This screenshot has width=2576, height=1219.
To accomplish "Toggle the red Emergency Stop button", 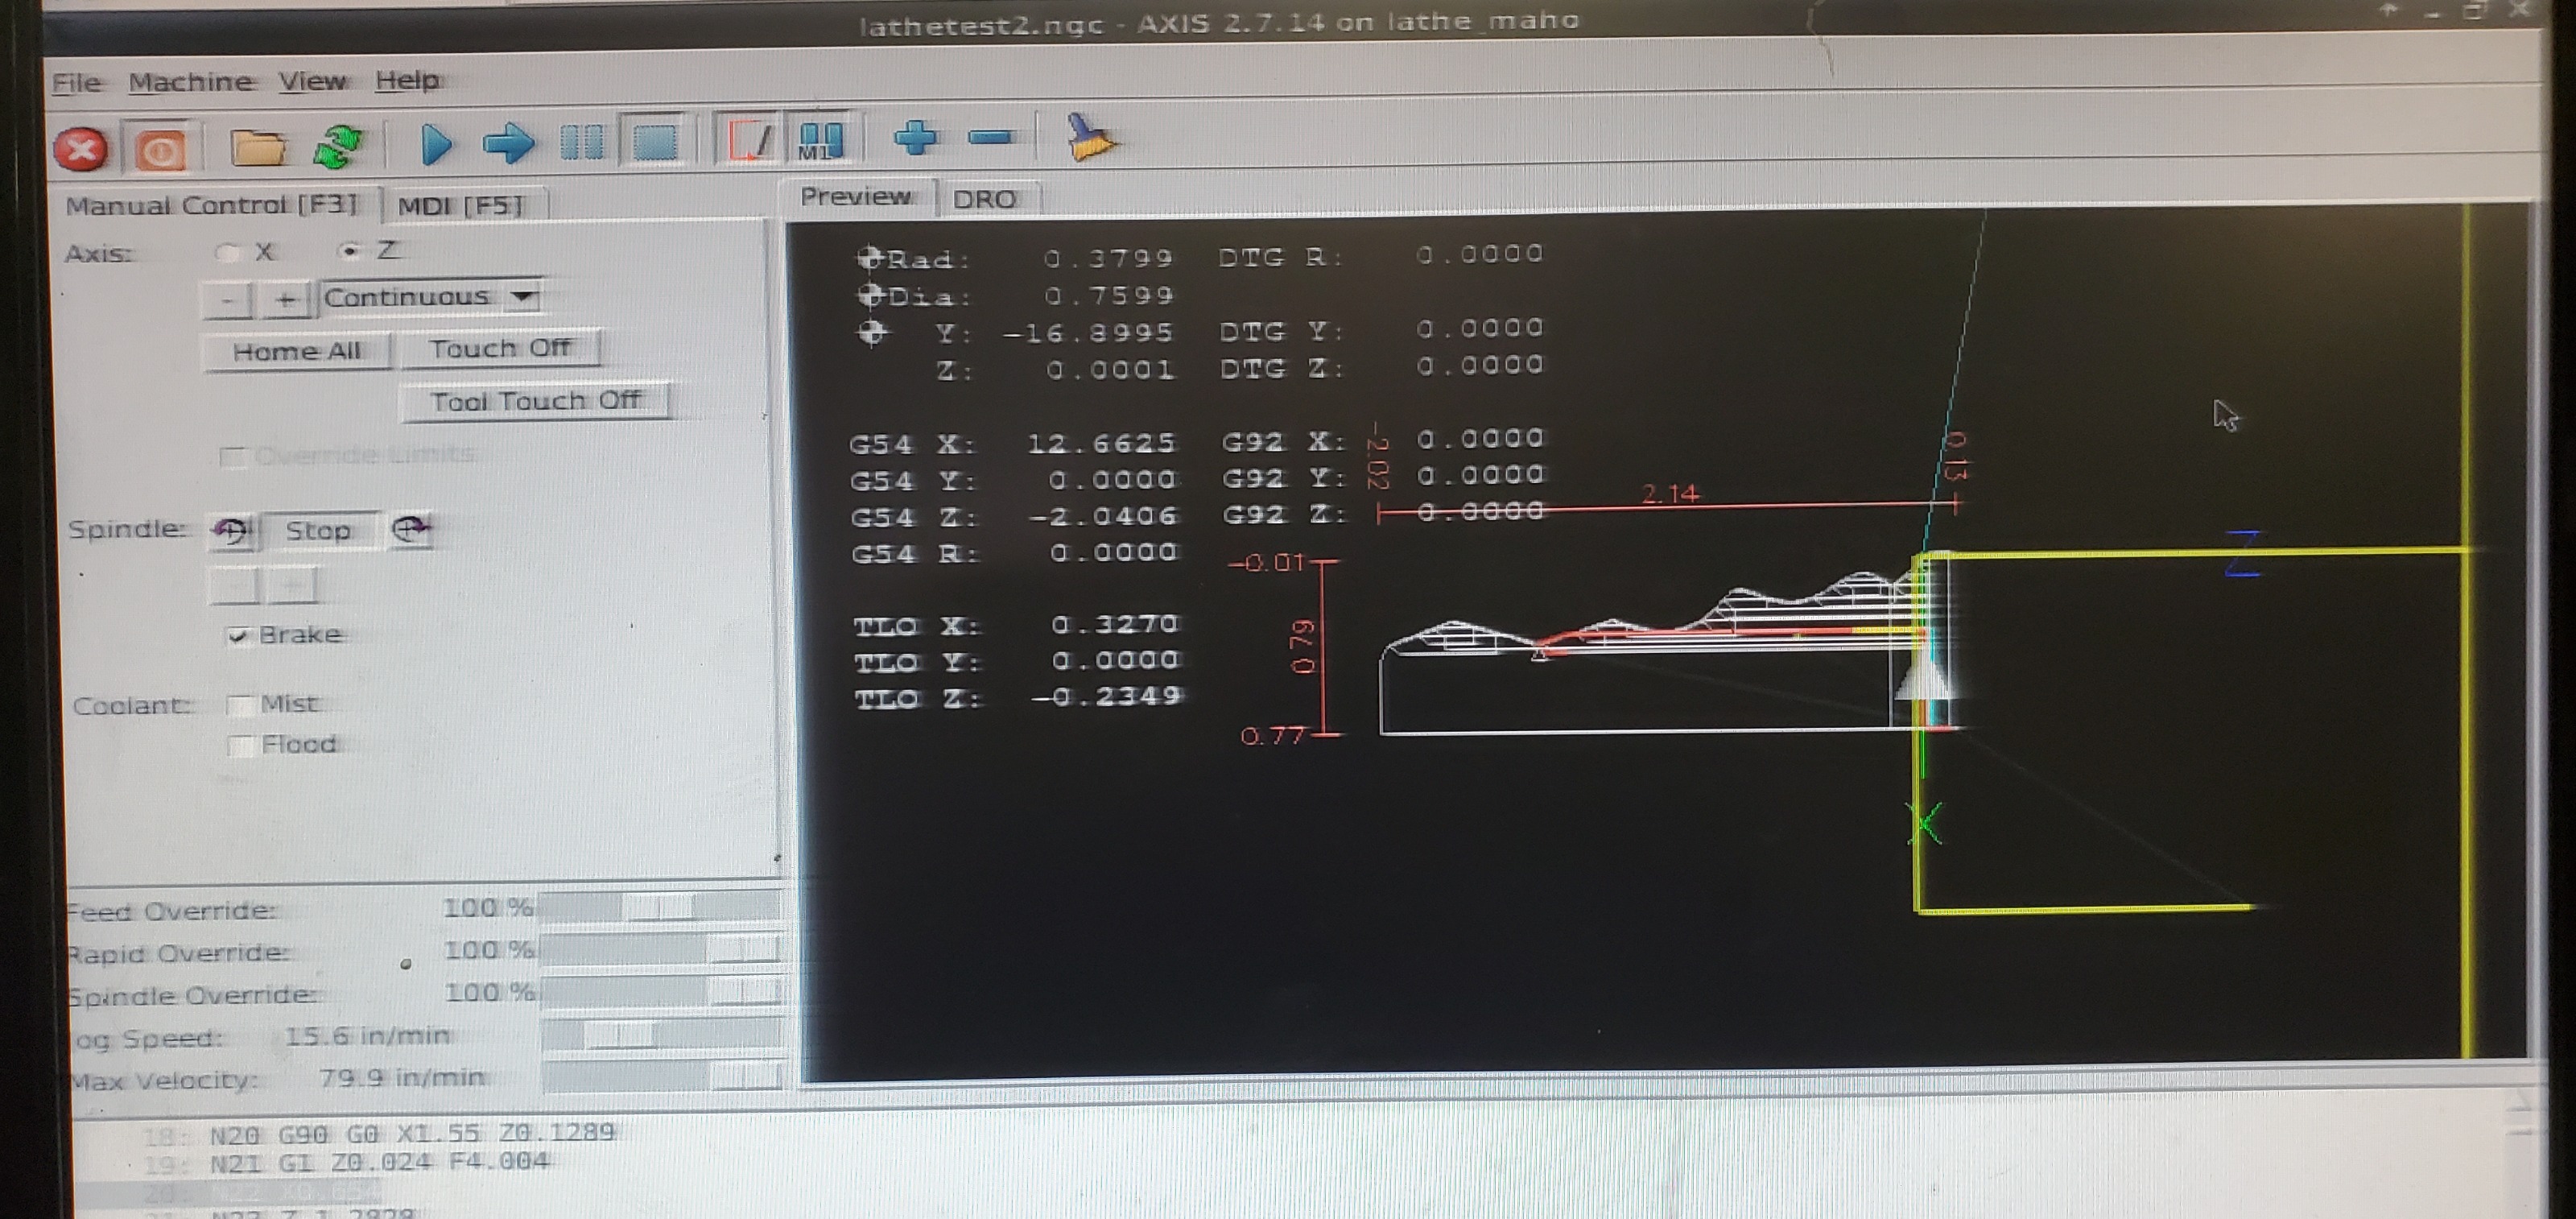I will (81, 150).
